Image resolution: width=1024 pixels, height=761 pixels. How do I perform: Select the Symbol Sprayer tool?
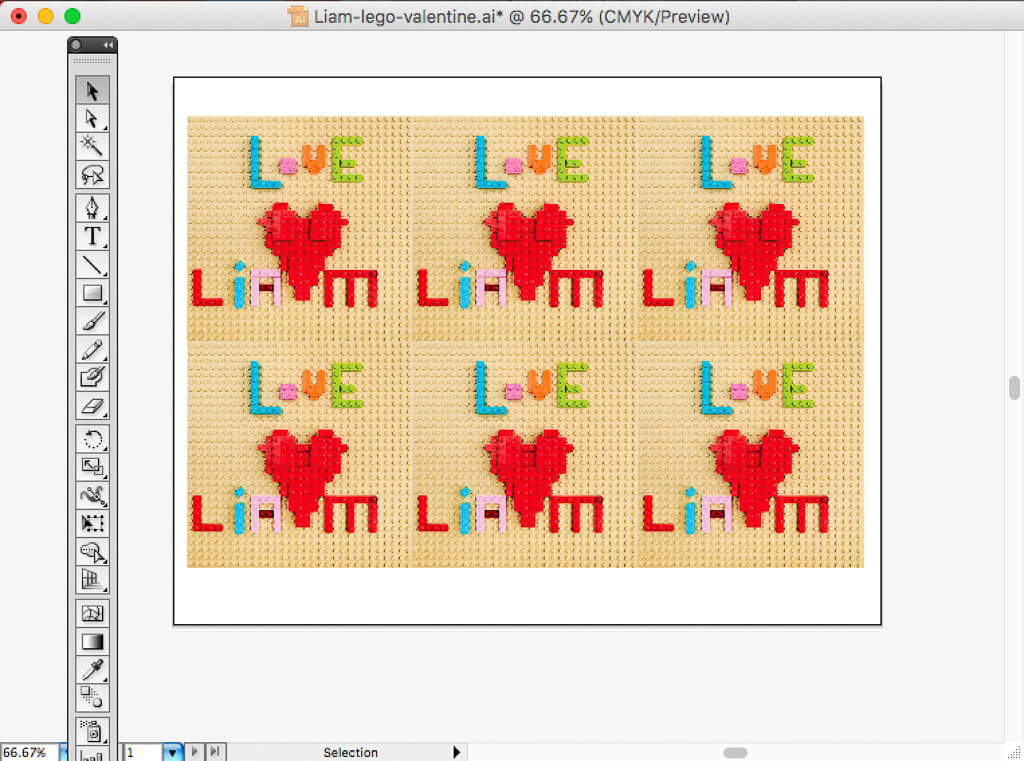tap(92, 731)
